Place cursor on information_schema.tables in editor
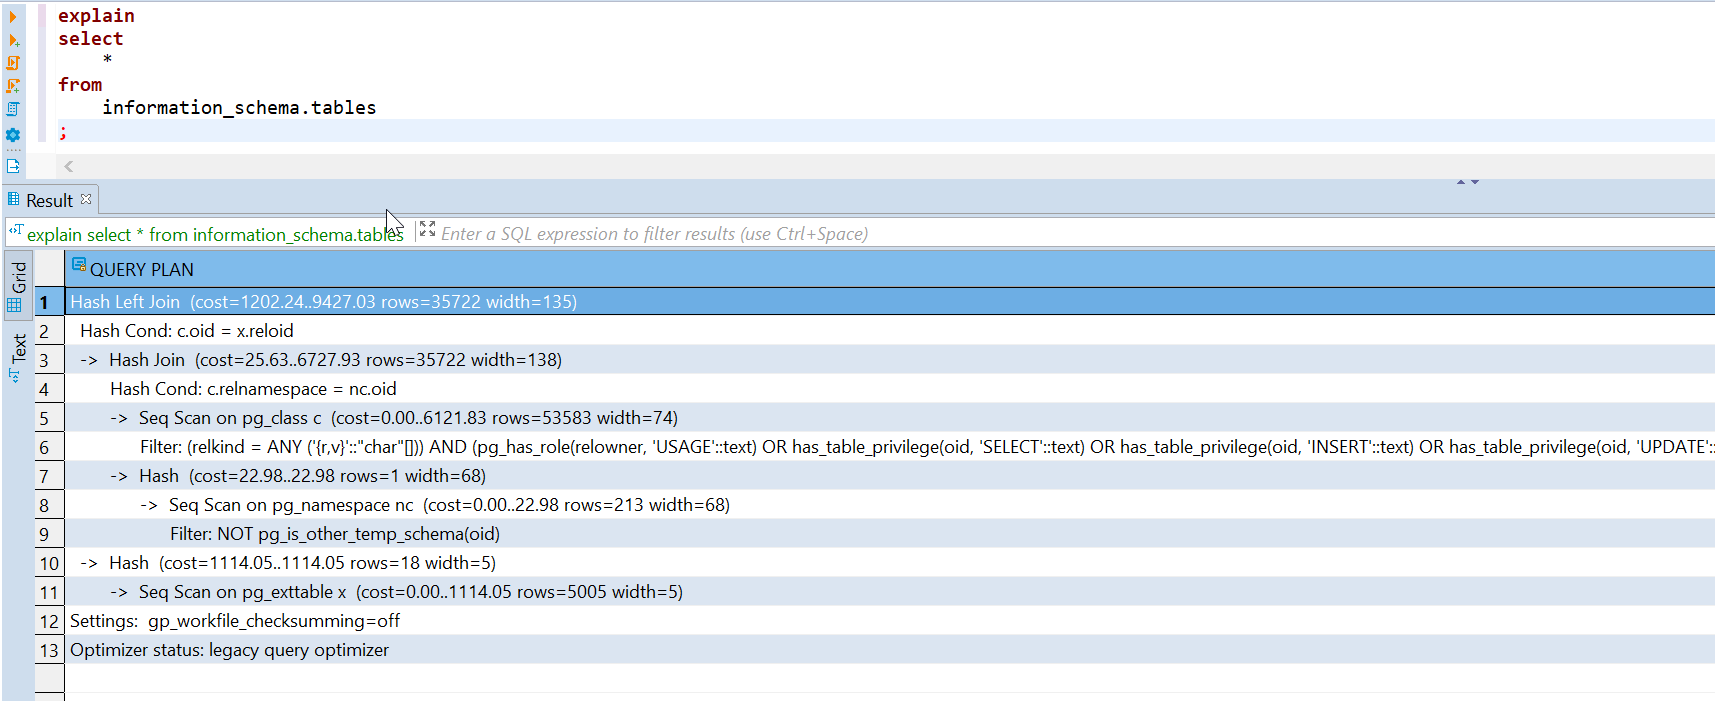This screenshot has width=1715, height=701. click(239, 108)
